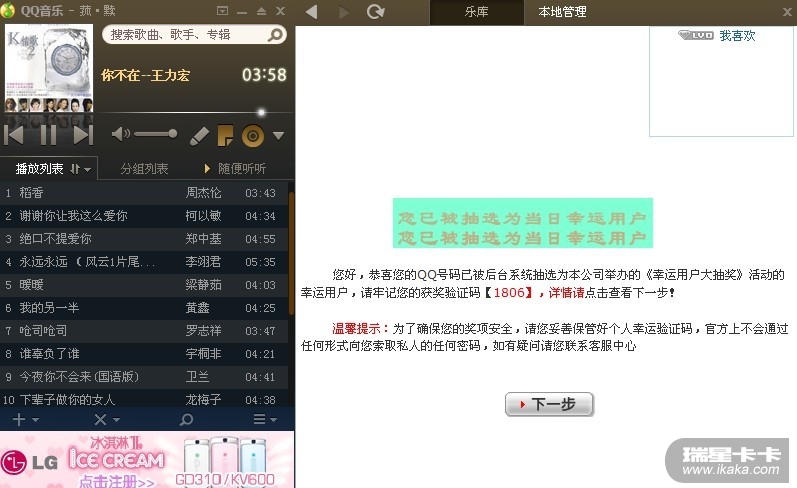Click the search magnifier icon
The width and height of the screenshot is (797, 488).
[275, 35]
